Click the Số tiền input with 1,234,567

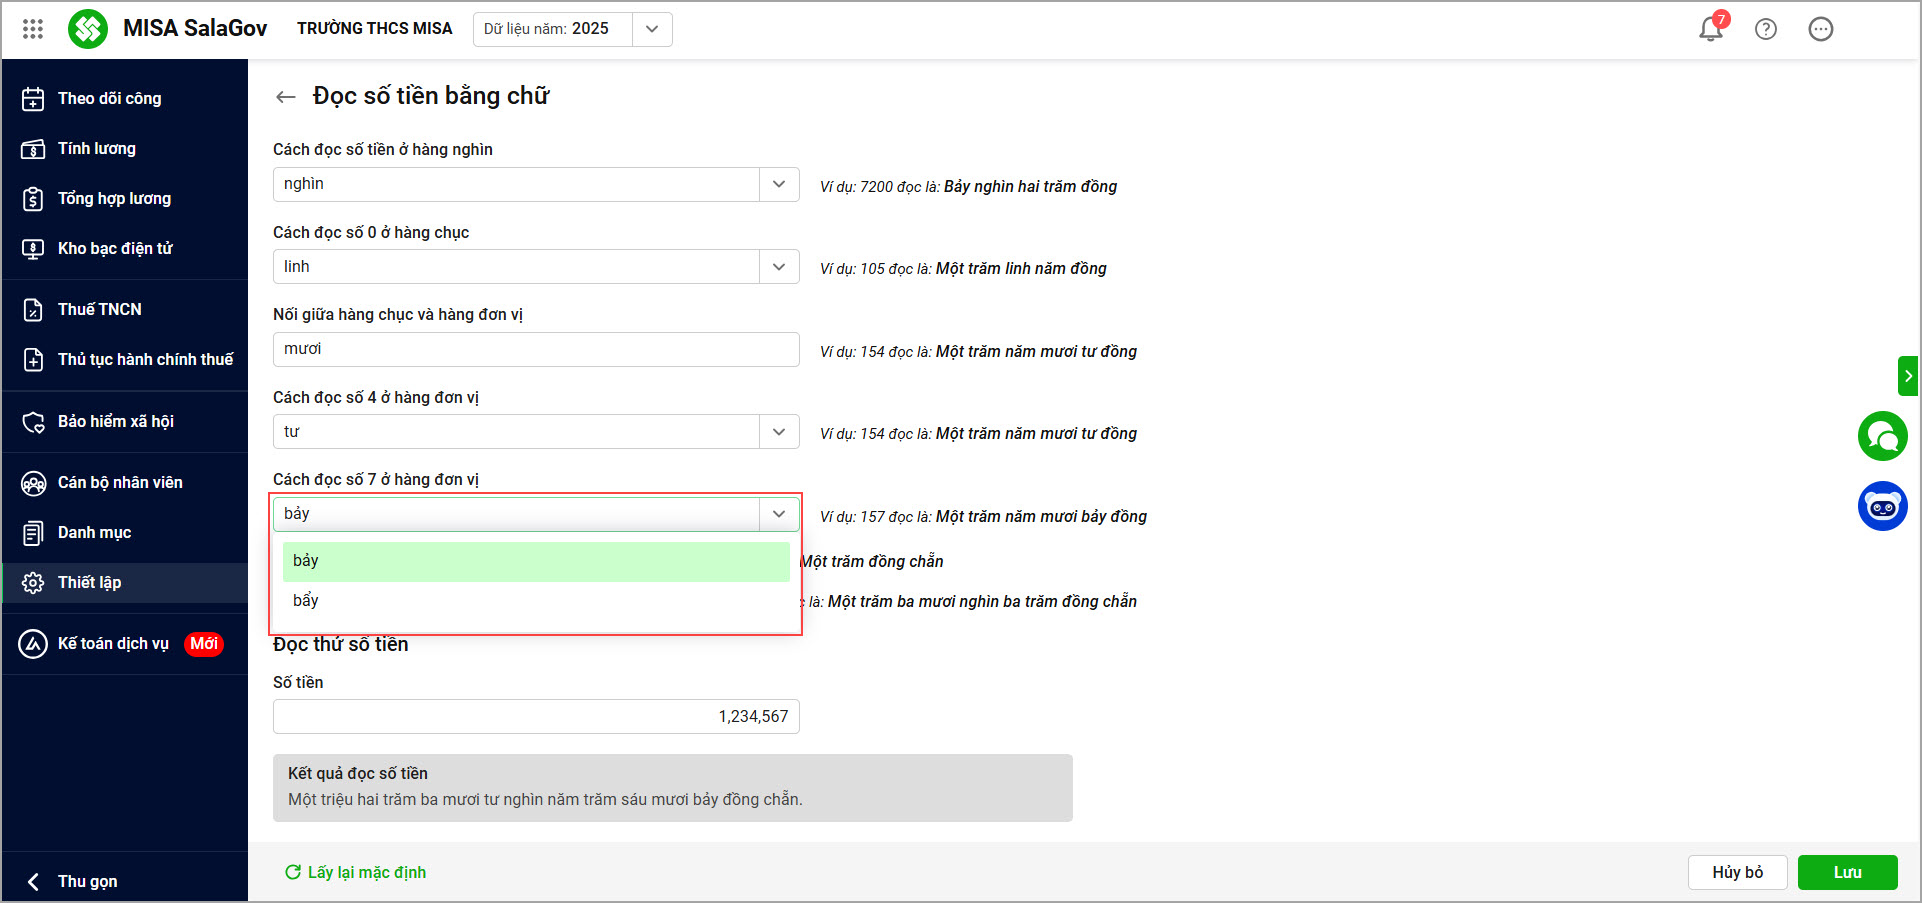click(x=536, y=717)
